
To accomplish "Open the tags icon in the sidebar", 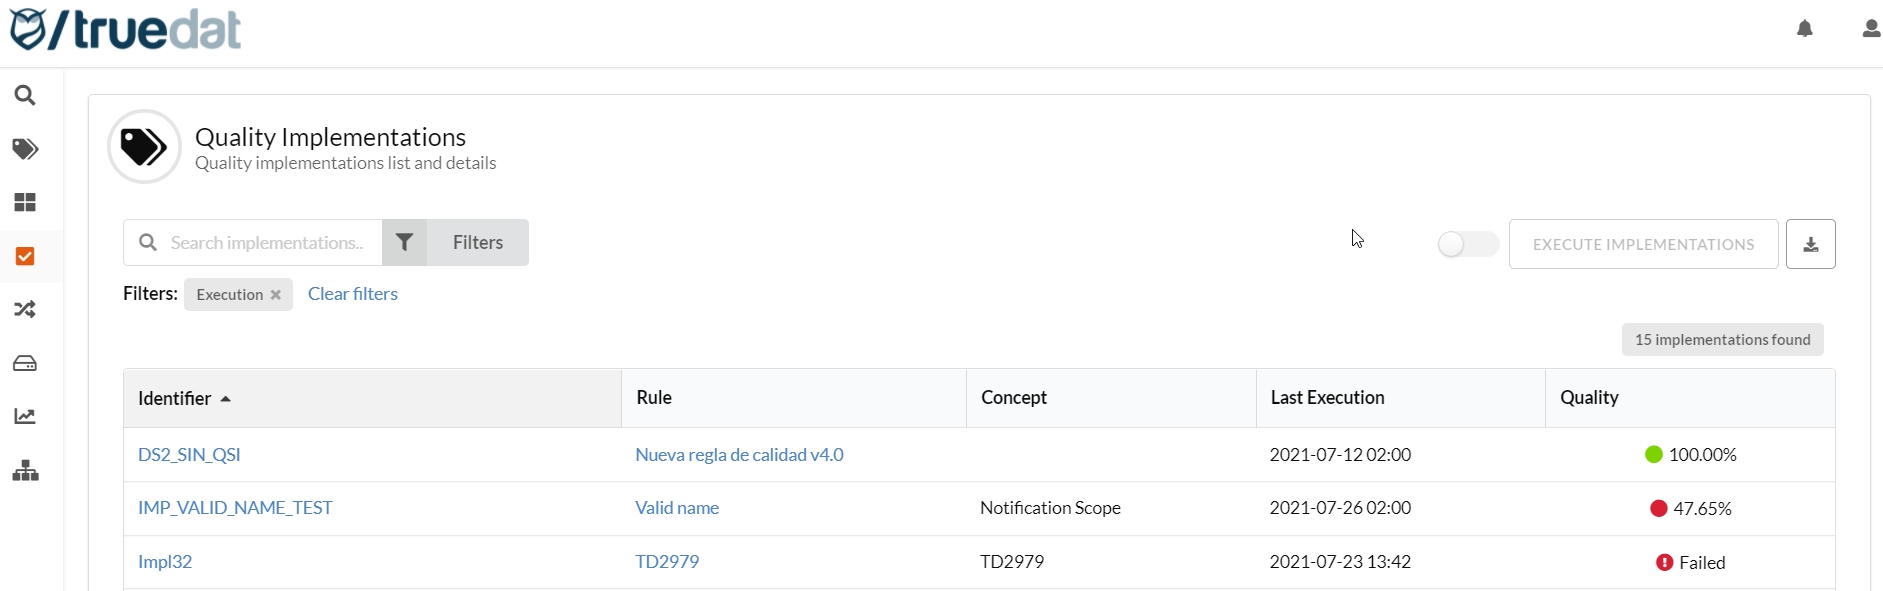I will click(25, 150).
